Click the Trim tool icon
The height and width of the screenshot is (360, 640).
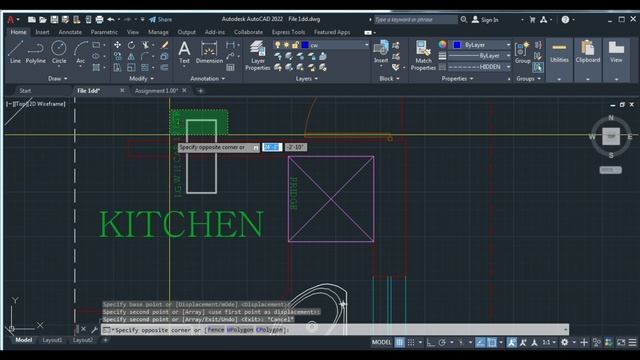pos(145,45)
